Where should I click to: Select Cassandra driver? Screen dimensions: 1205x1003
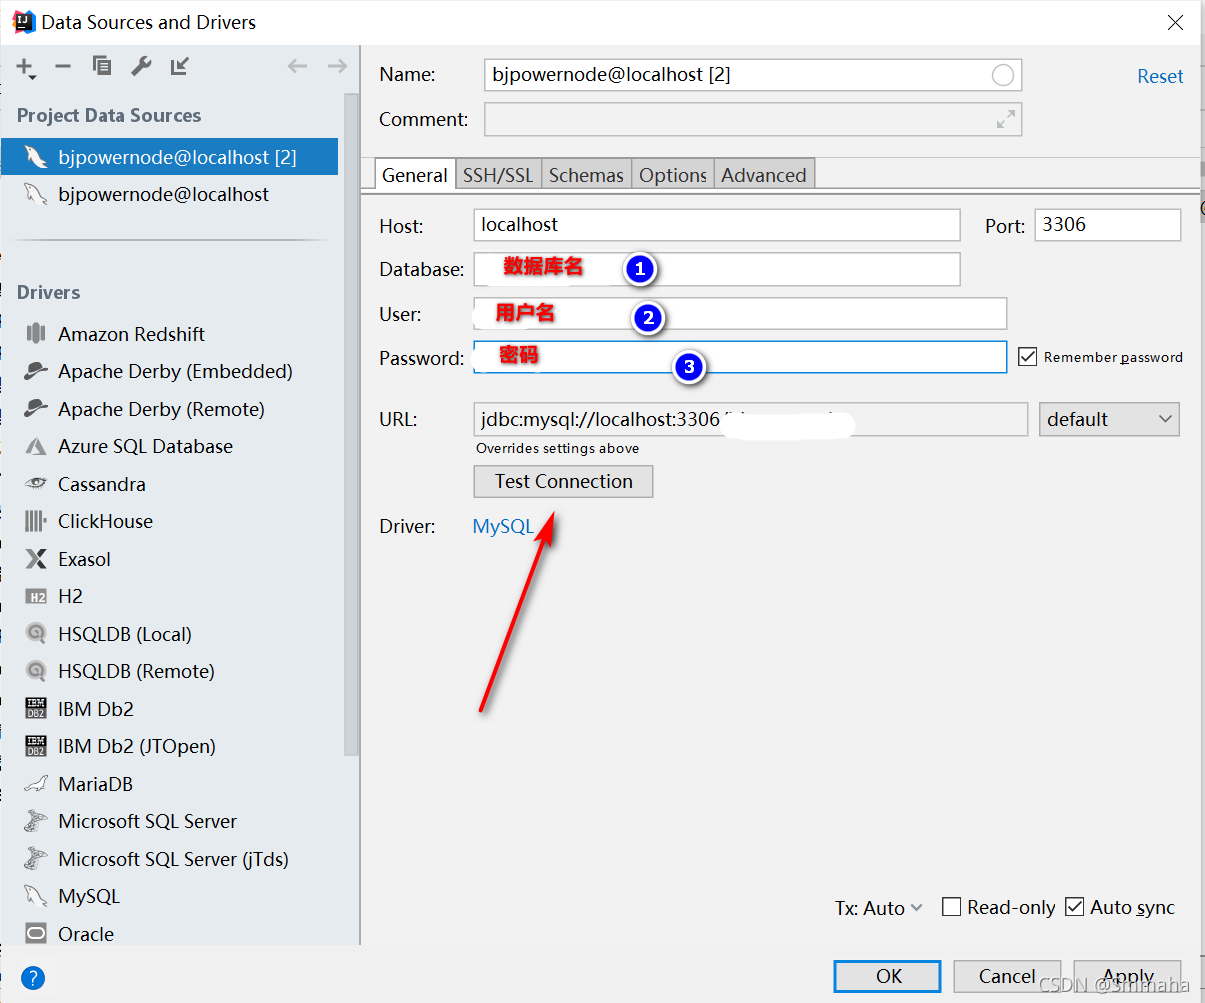[x=101, y=484]
